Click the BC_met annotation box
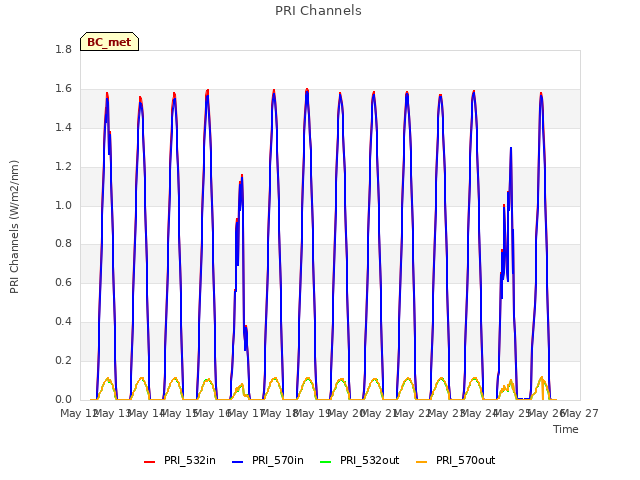The image size is (640, 480). [109, 42]
